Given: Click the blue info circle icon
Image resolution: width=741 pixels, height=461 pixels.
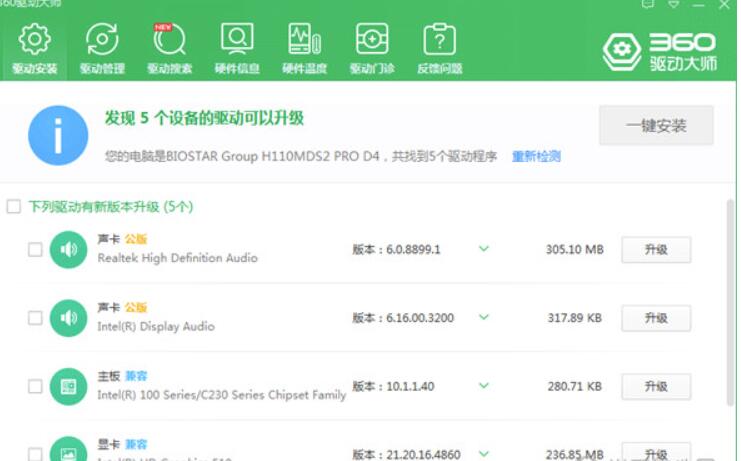Looking at the screenshot, I should [x=58, y=136].
